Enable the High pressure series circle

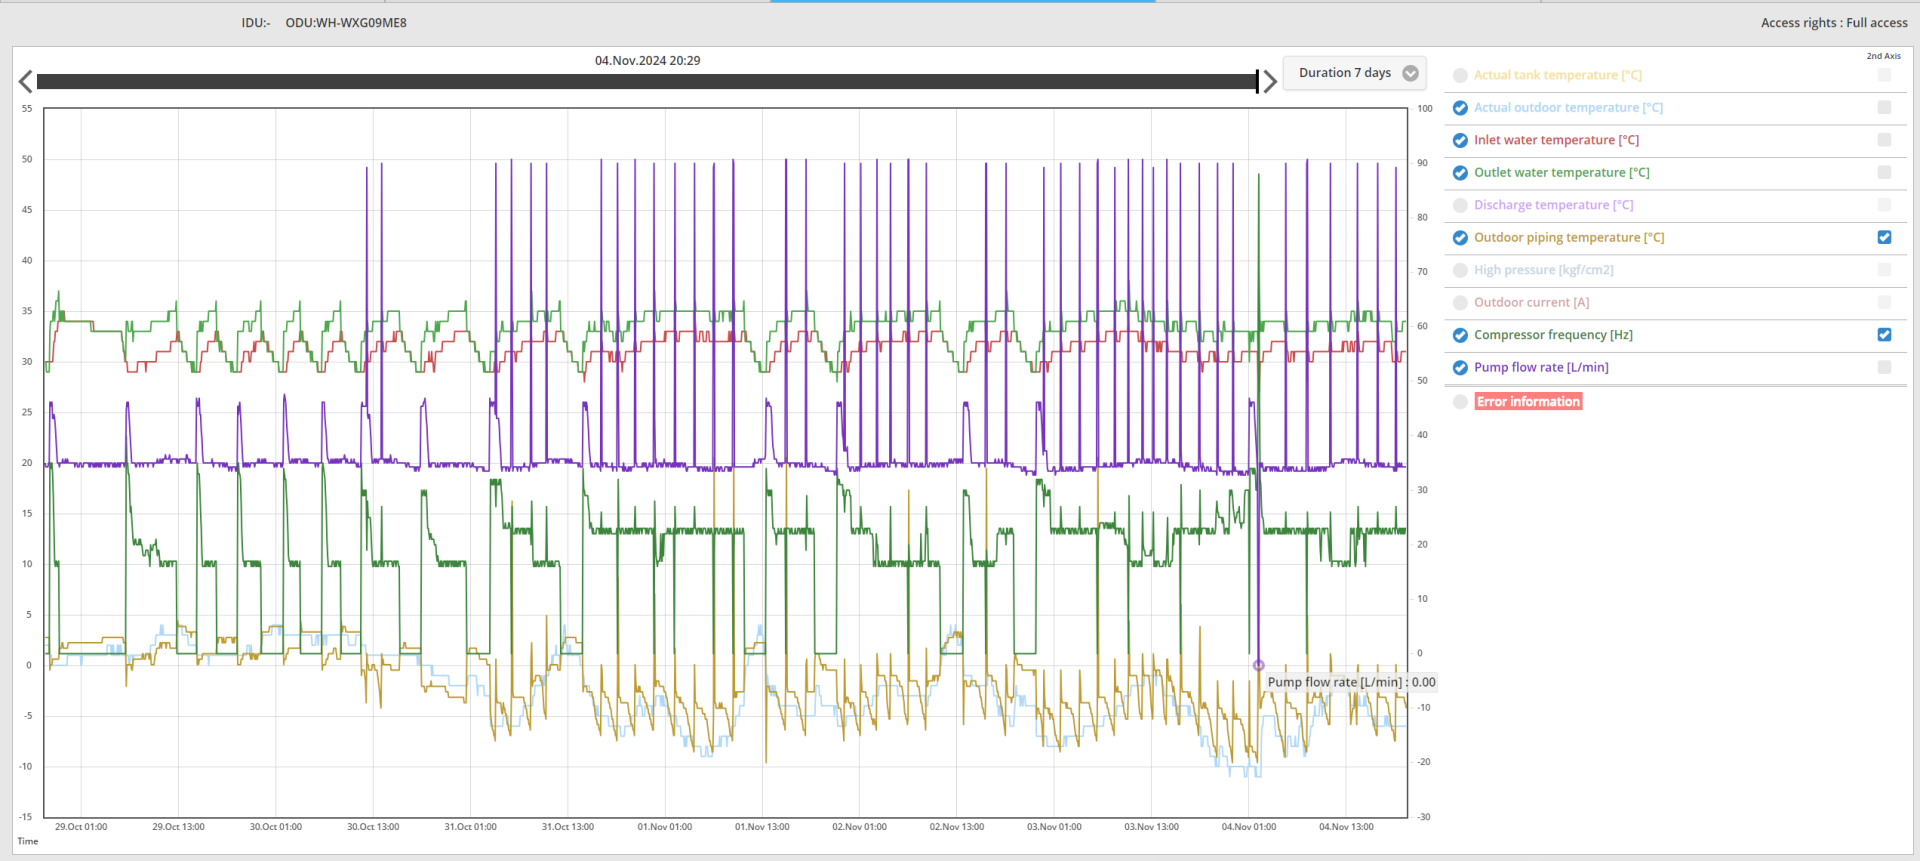point(1460,271)
